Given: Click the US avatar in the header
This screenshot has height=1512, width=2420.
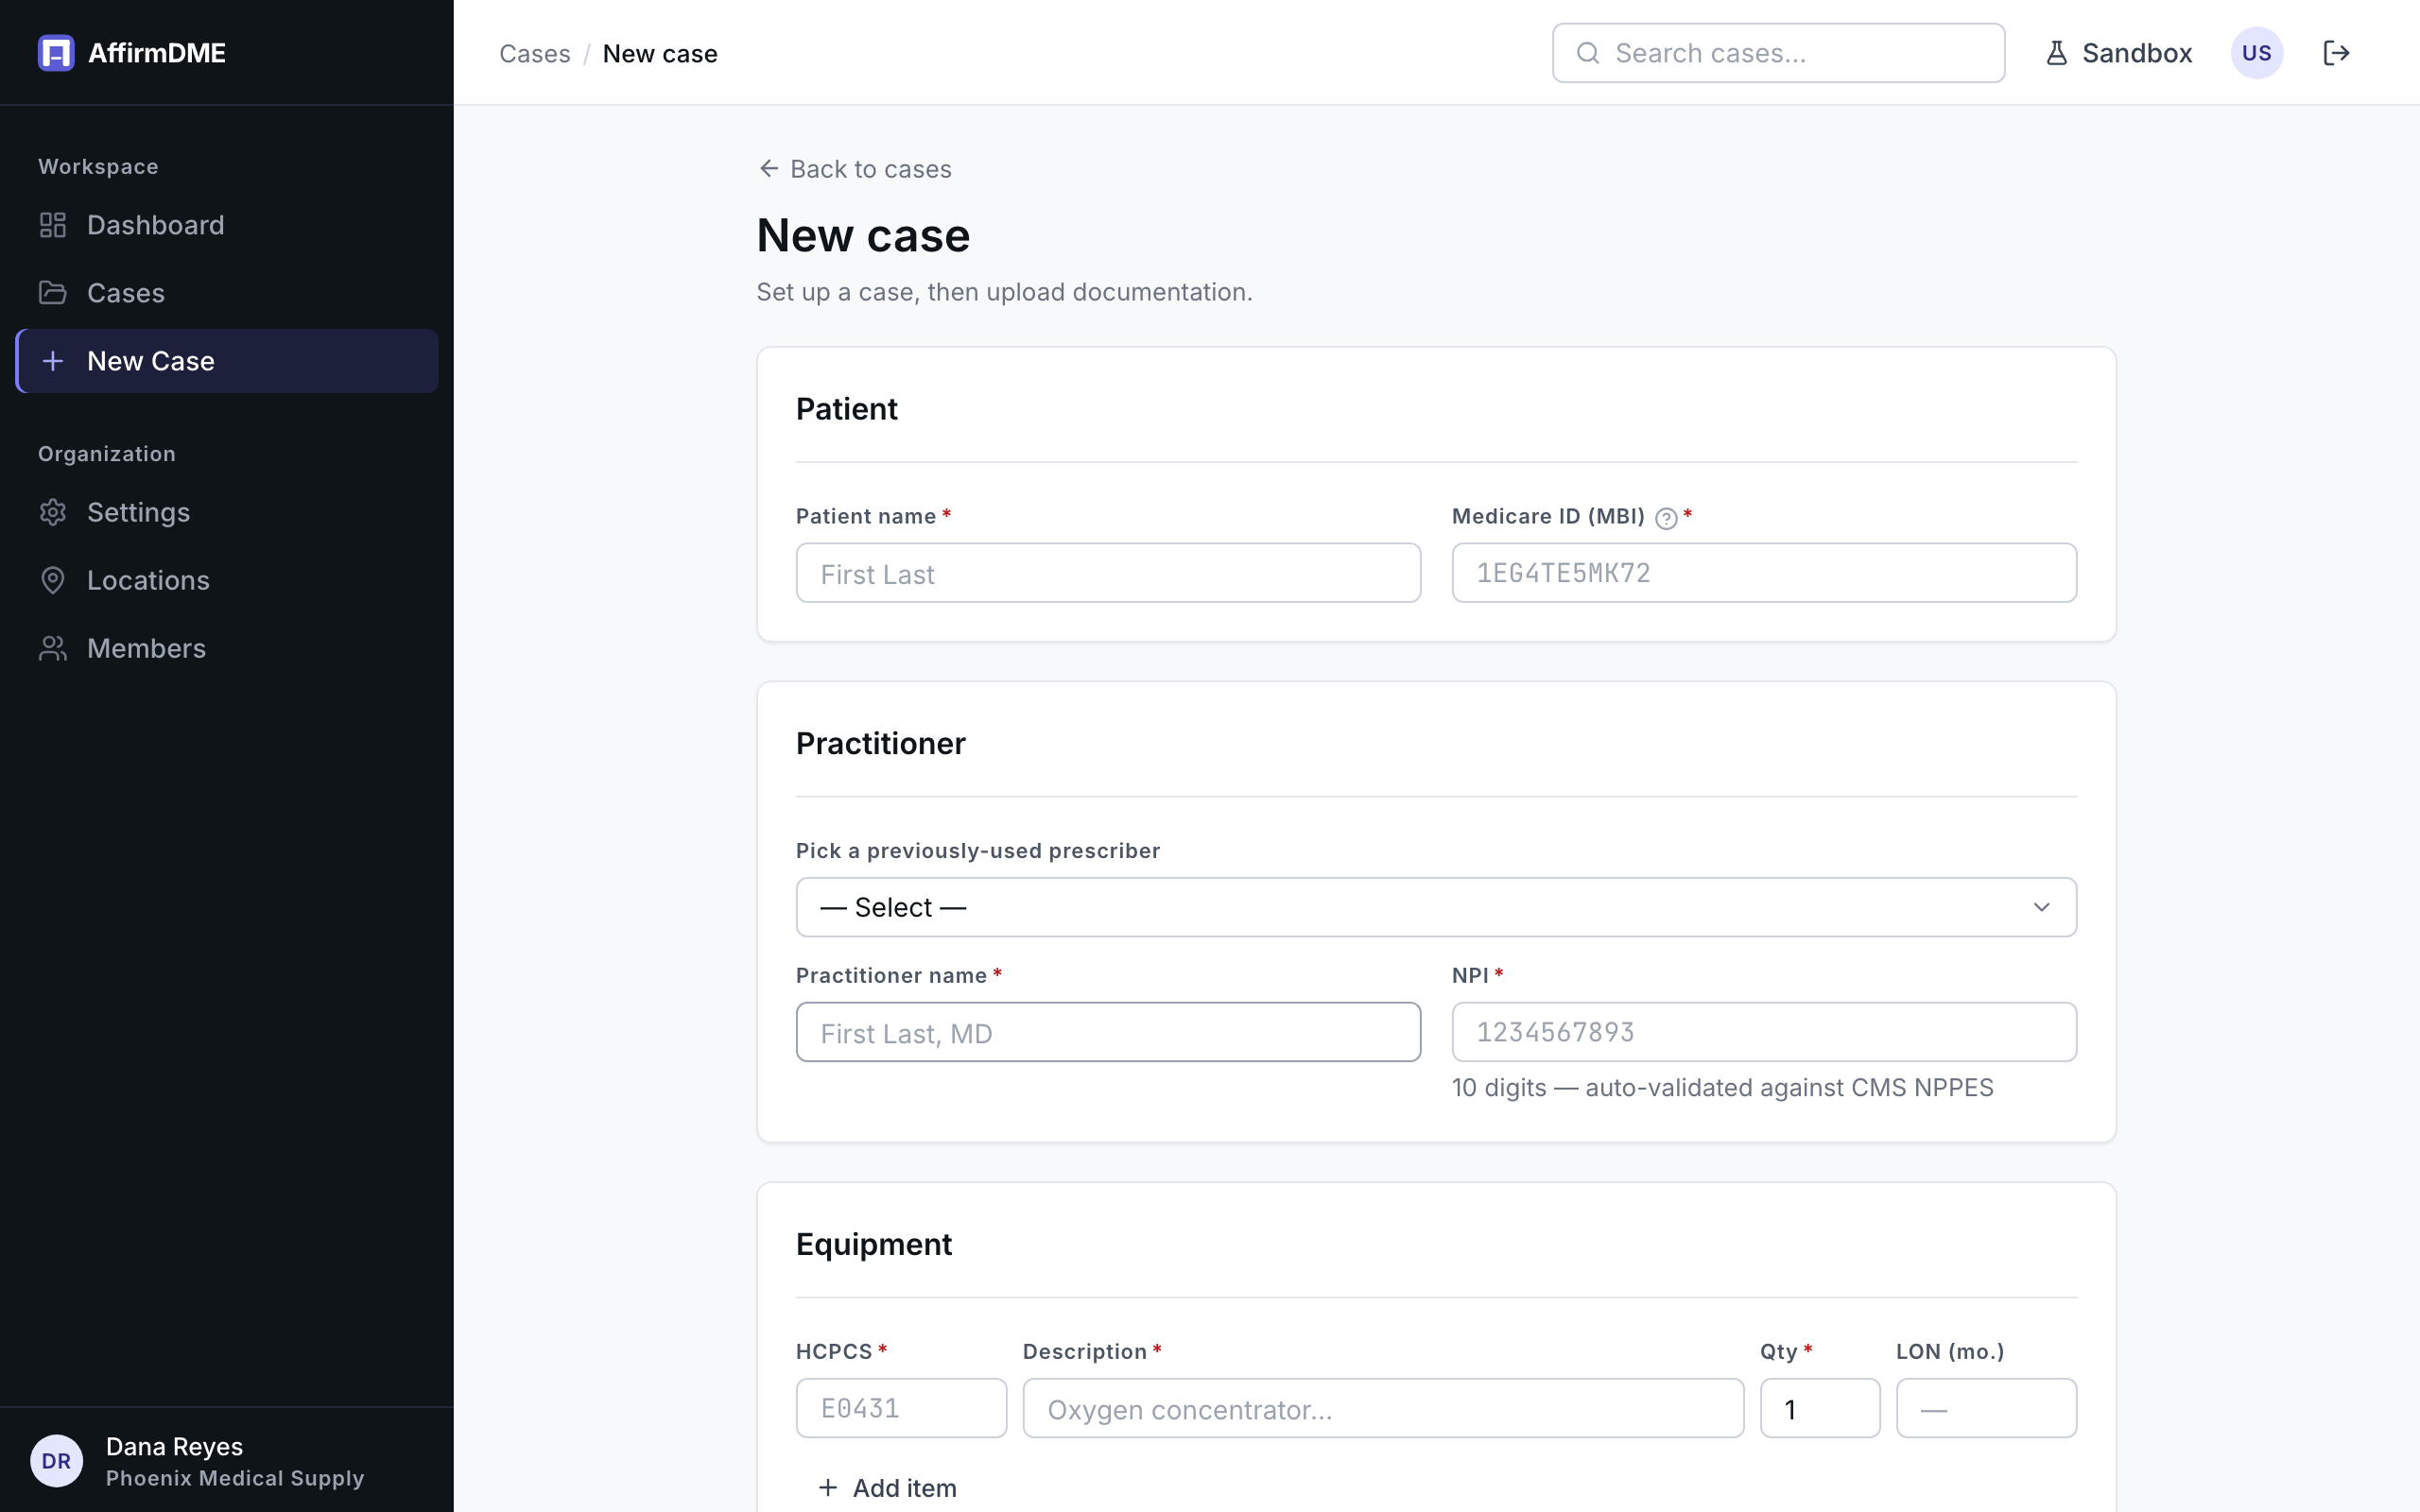Looking at the screenshot, I should [2257, 53].
